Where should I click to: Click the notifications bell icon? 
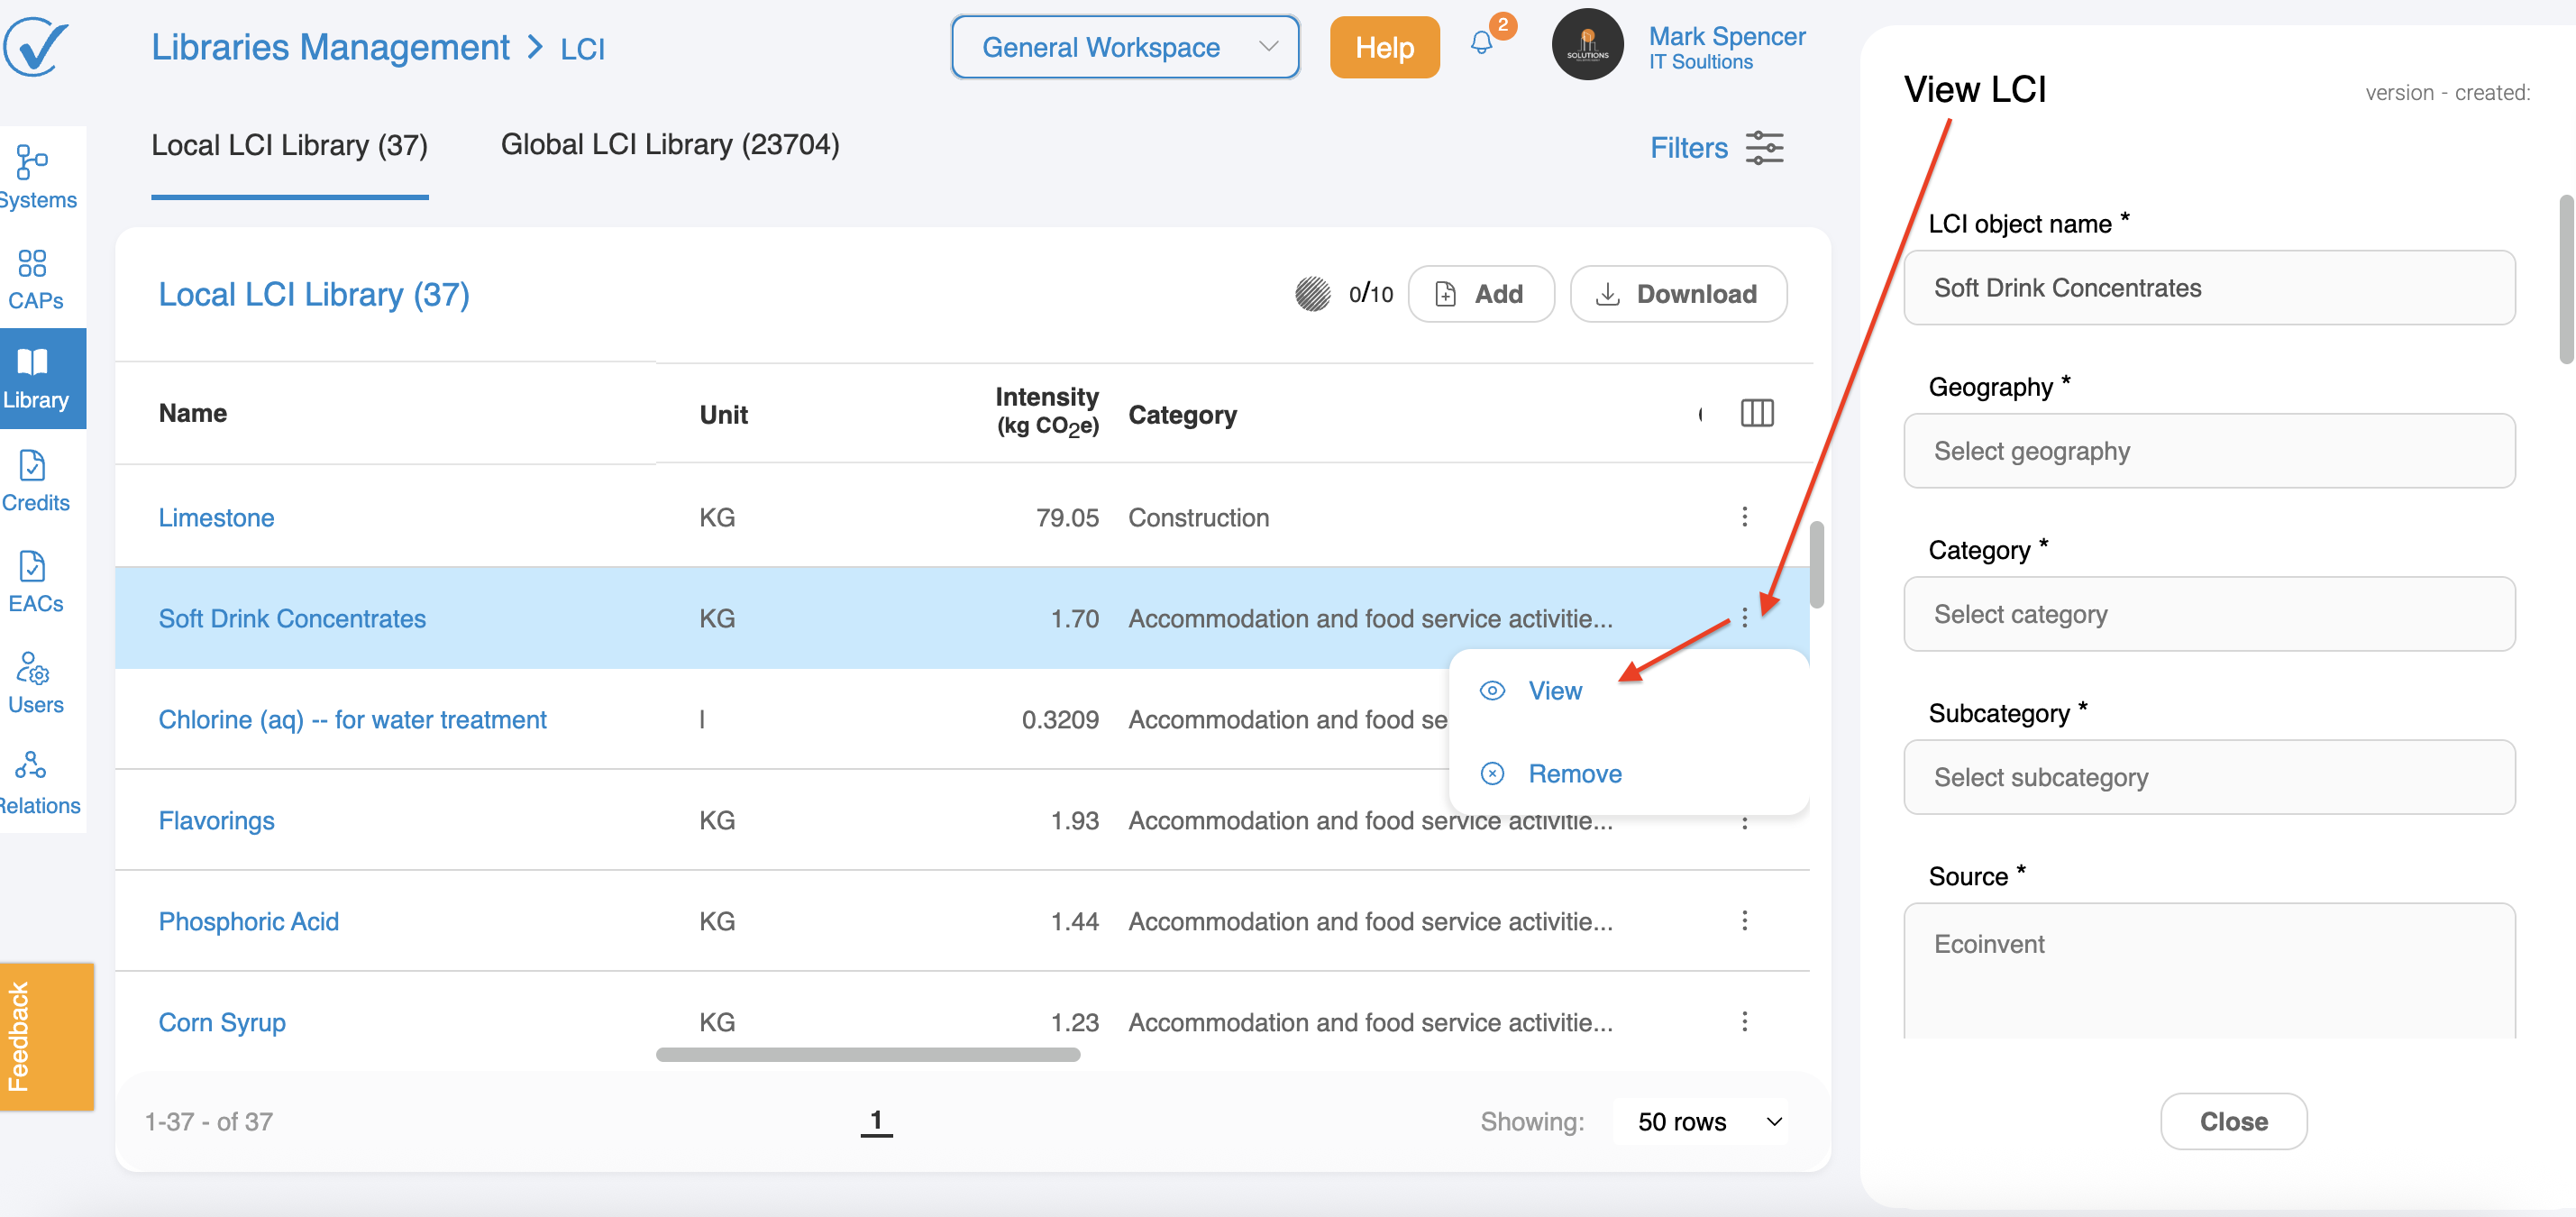[1481, 44]
